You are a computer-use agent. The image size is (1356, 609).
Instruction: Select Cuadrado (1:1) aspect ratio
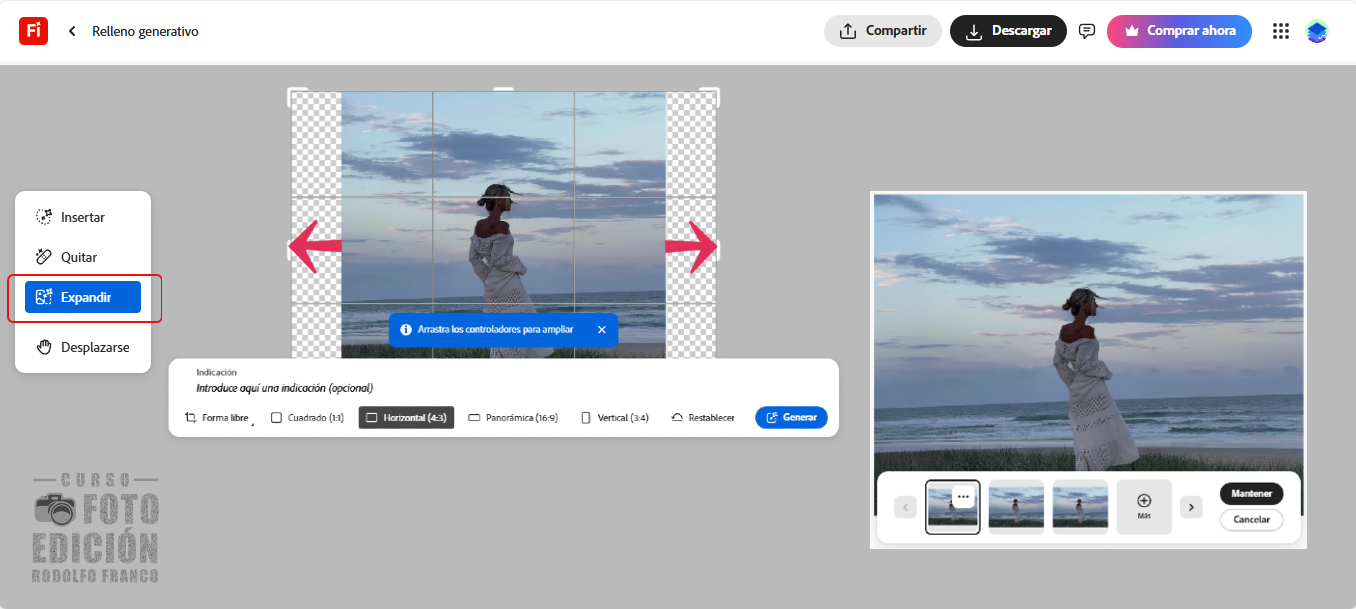pos(307,418)
